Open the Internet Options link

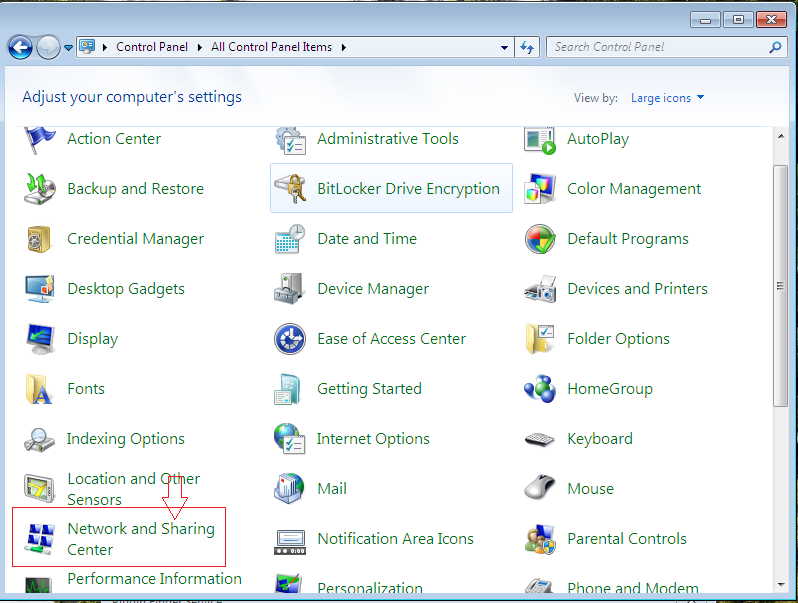tap(373, 439)
